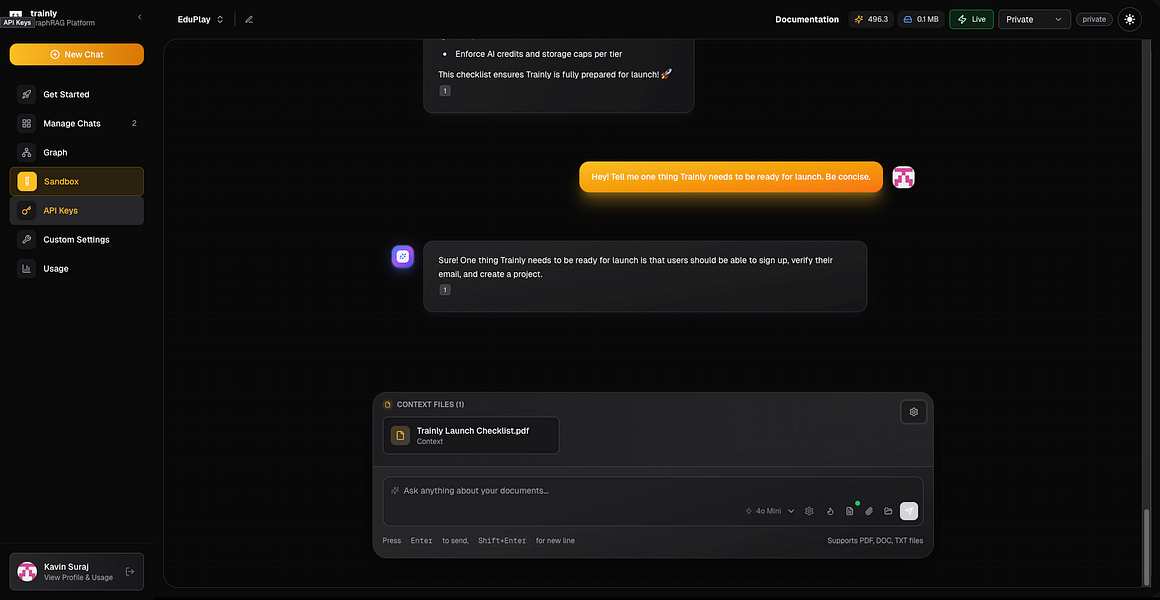Toggle the document context icon with green dot
Screen dimensions: 1160x600
pos(850,511)
